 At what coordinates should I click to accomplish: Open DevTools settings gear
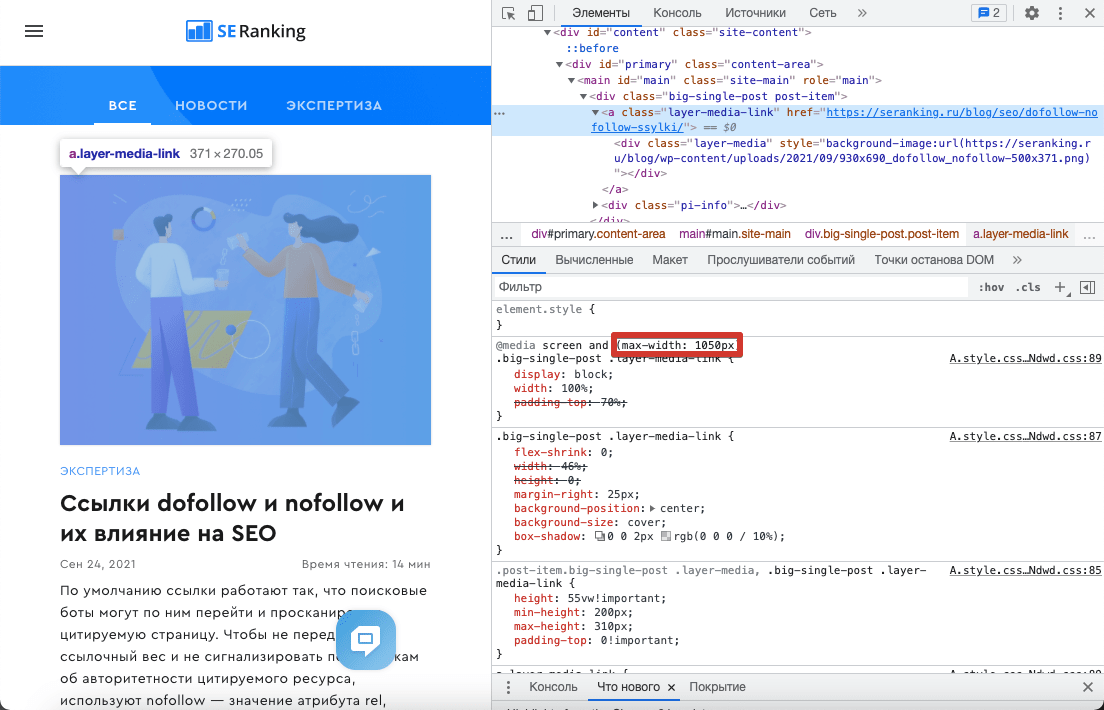pos(1032,13)
